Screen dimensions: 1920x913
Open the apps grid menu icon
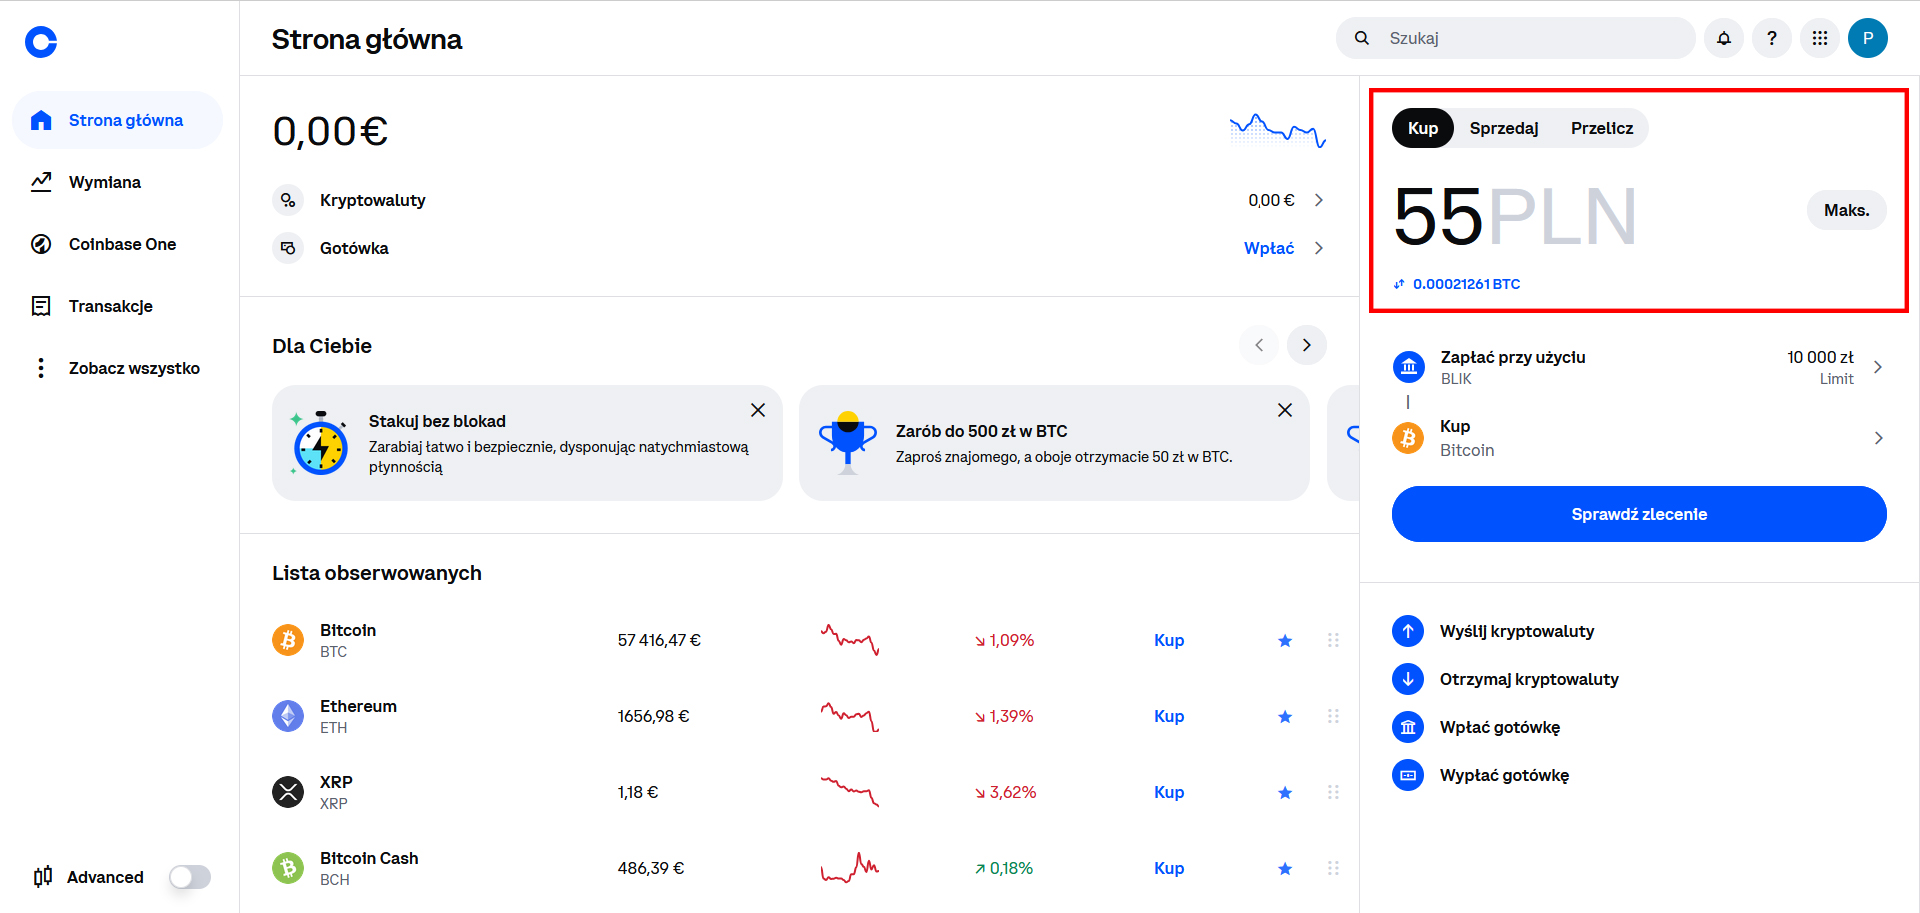coord(1820,38)
